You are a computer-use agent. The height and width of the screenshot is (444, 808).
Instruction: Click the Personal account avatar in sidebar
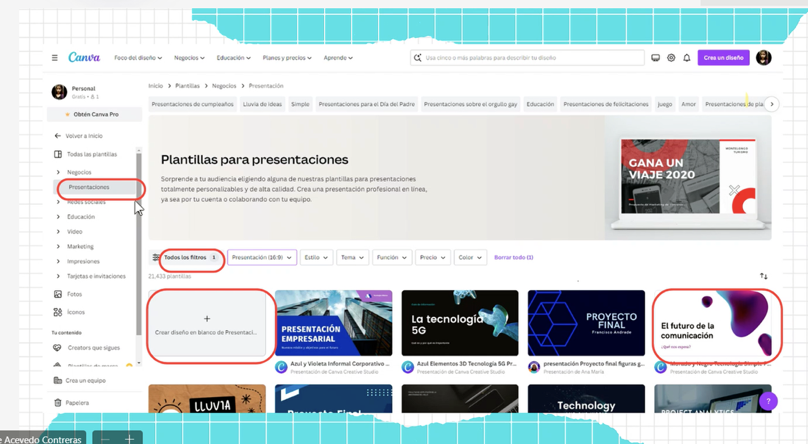[x=59, y=92]
